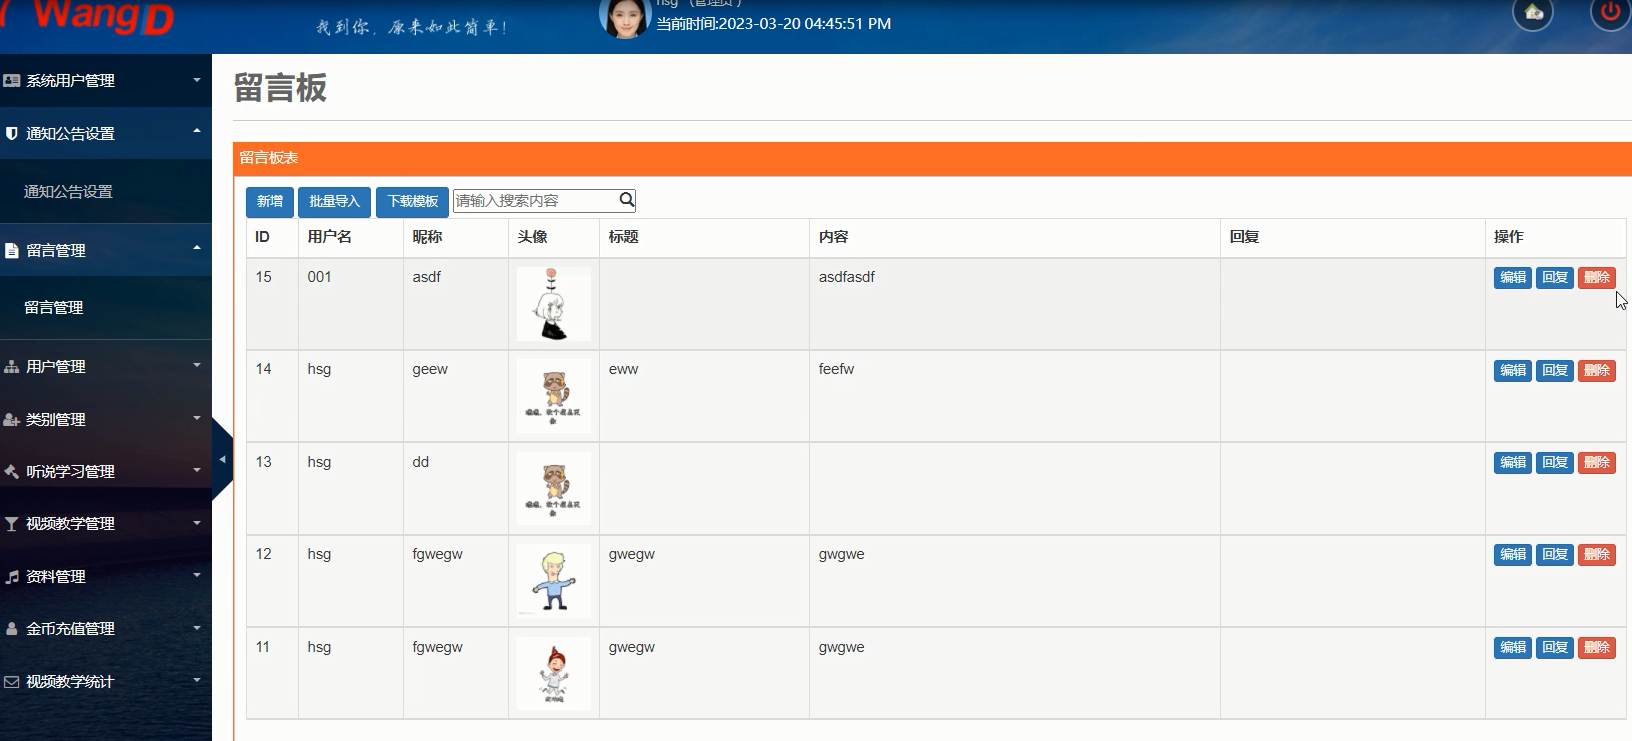Viewport: 1632px width, 741px height.
Task: Delete message row ID 13
Action: click(x=1597, y=463)
